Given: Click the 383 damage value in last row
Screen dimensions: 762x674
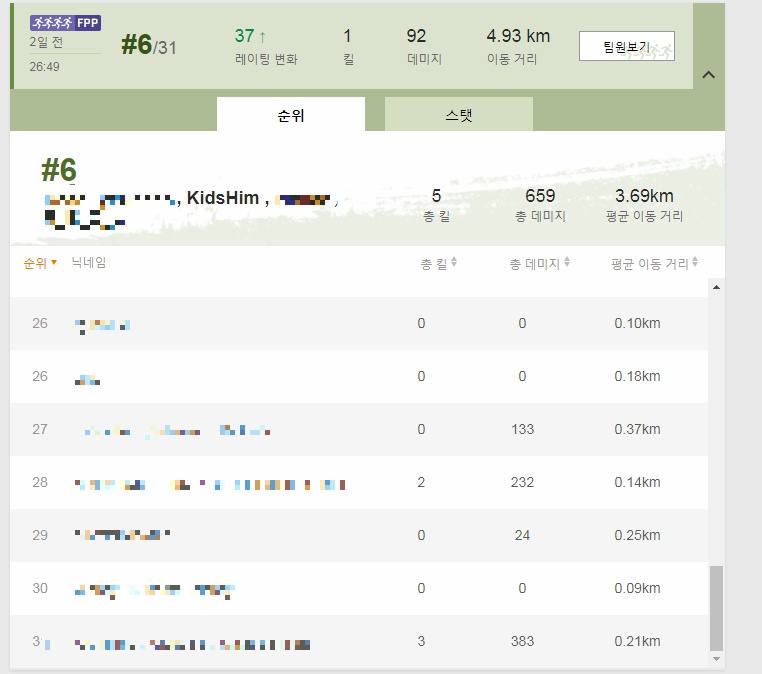Looking at the screenshot, I should [x=522, y=641].
